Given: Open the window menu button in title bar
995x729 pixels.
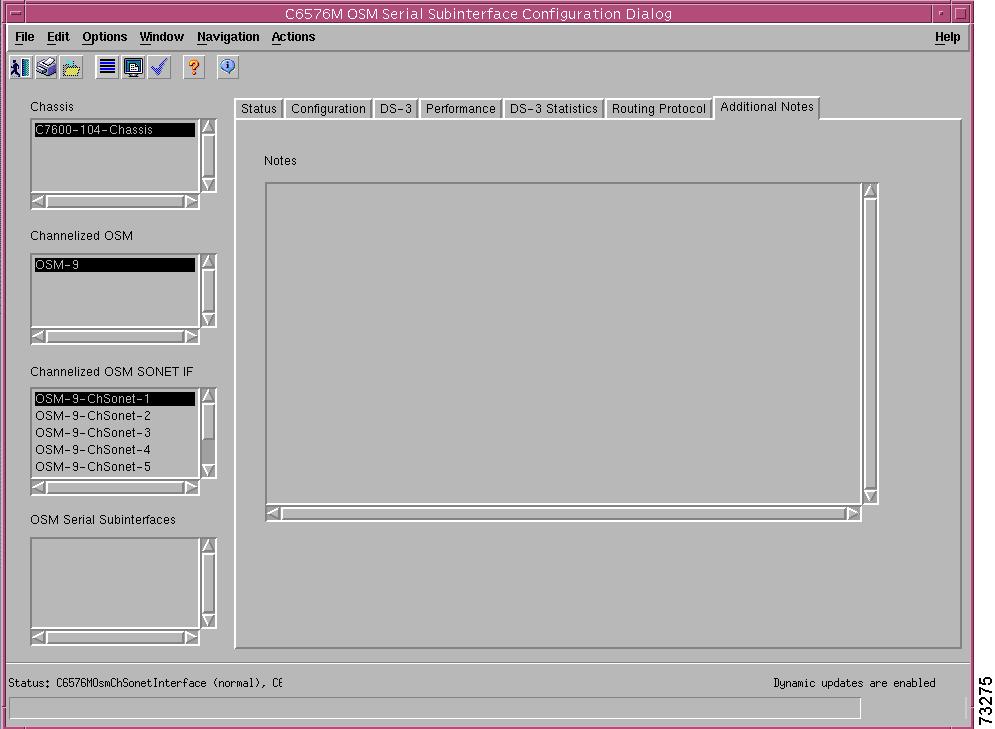Looking at the screenshot, I should pos(16,13).
